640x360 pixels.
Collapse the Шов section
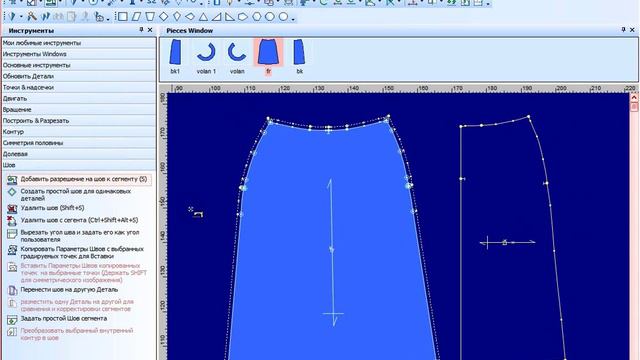click(x=79, y=165)
